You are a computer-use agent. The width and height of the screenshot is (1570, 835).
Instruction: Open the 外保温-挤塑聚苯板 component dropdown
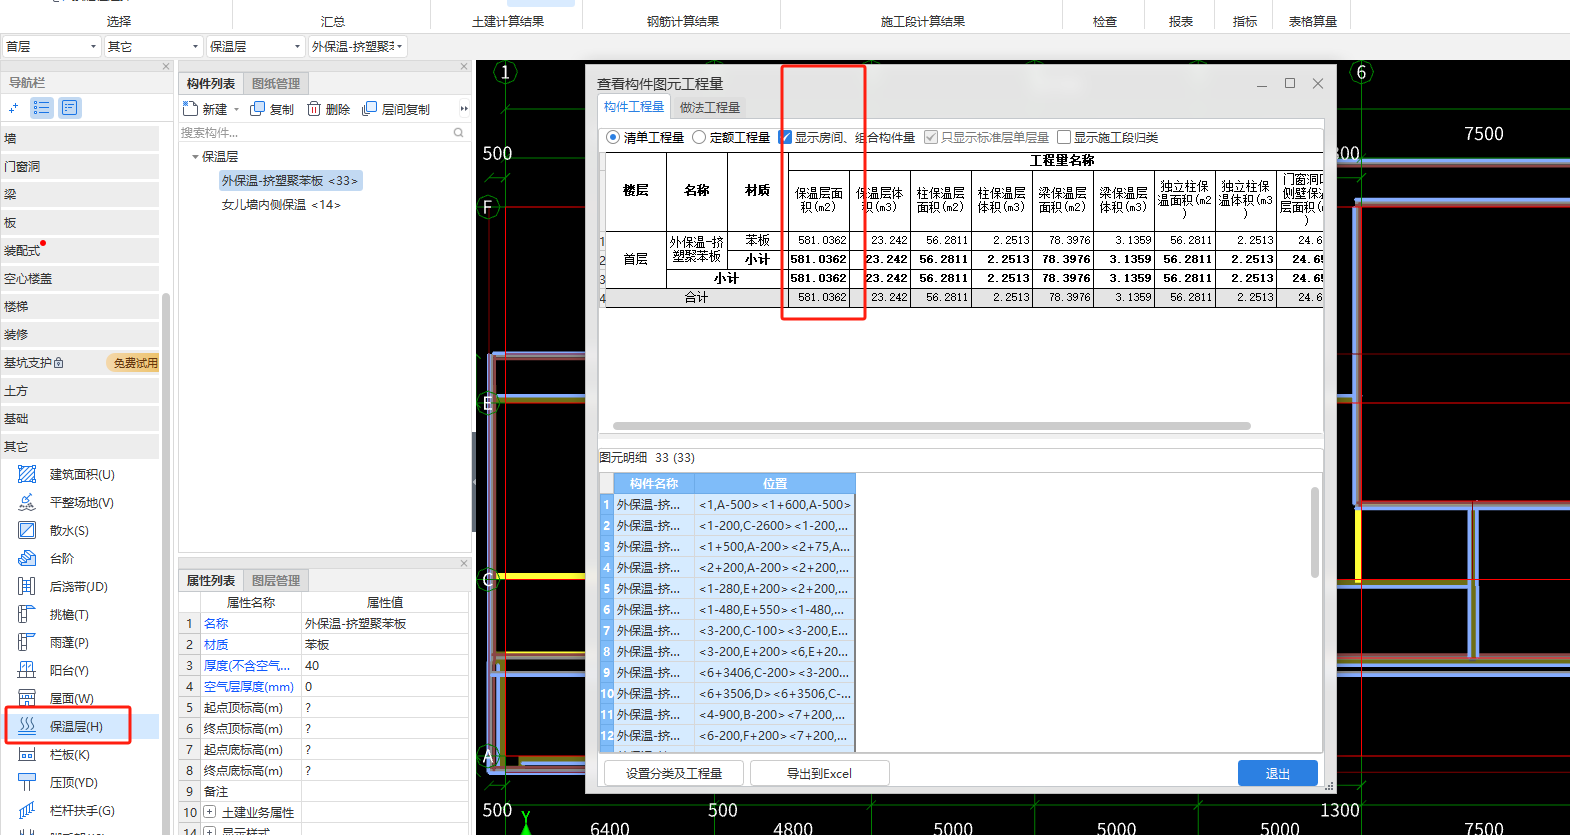pyautogui.click(x=357, y=46)
